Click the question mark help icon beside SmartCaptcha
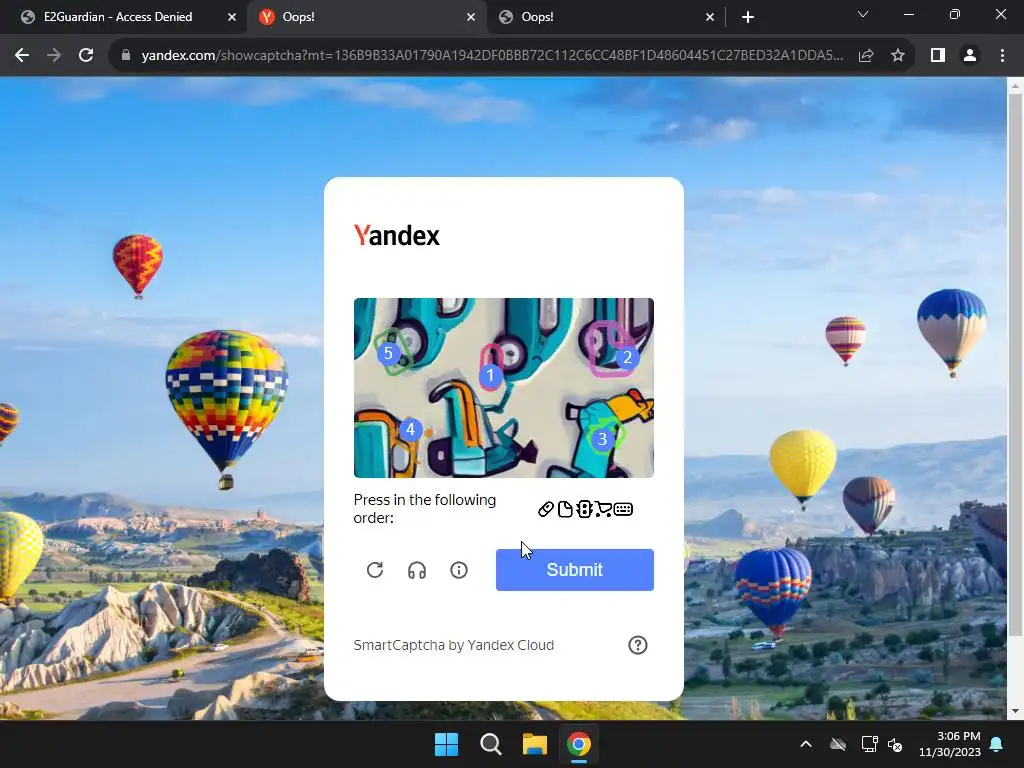Screen dimensions: 1024x768 point(637,645)
